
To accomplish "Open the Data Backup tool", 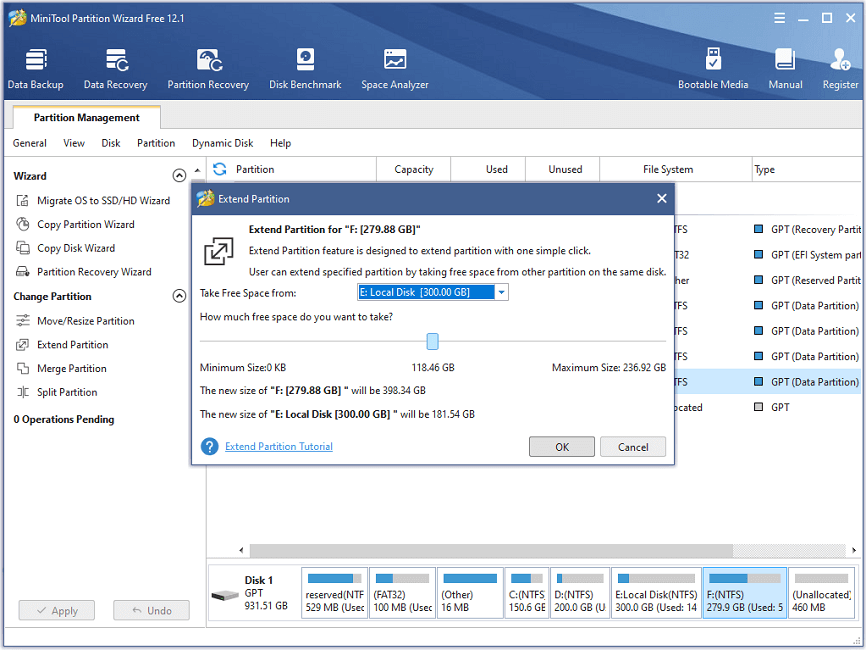I will [x=36, y=68].
